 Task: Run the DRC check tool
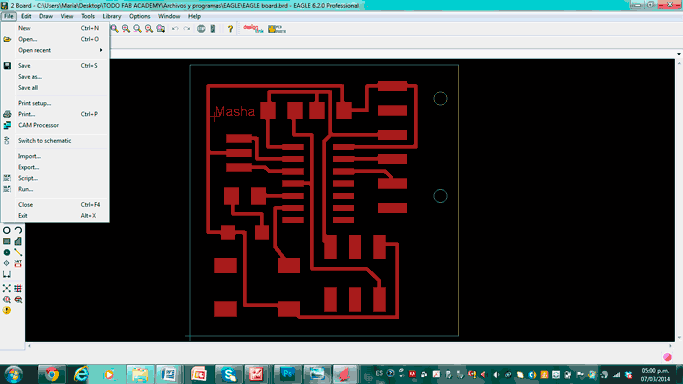tap(18, 300)
